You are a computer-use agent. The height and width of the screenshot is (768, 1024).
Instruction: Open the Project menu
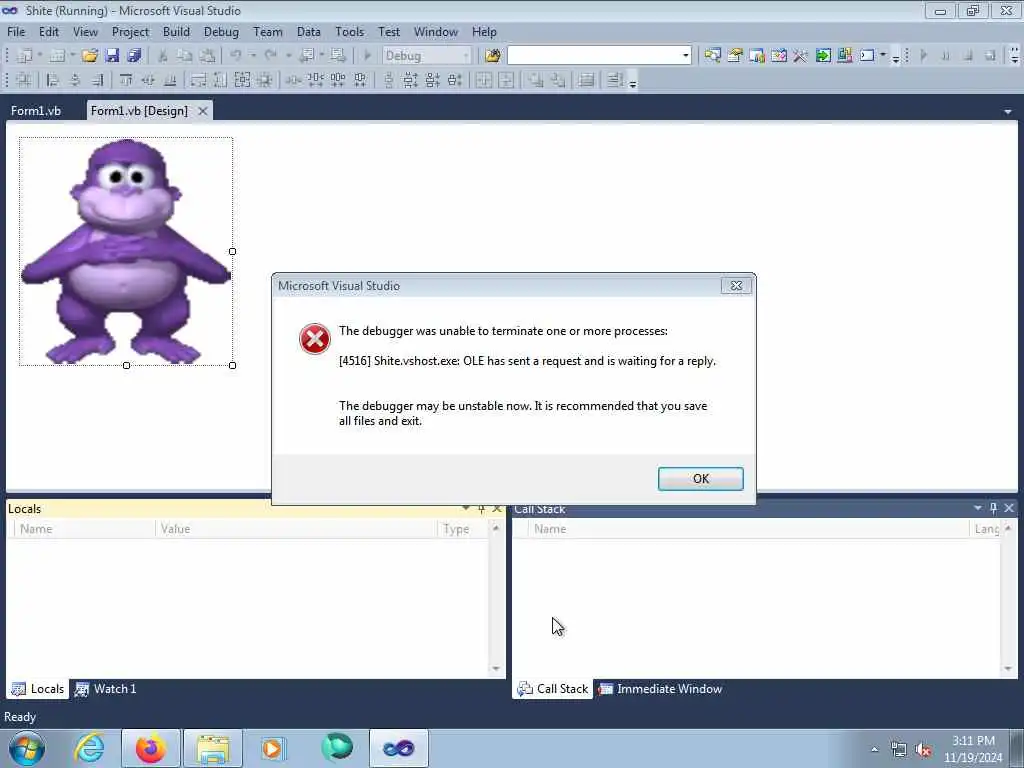point(130,32)
